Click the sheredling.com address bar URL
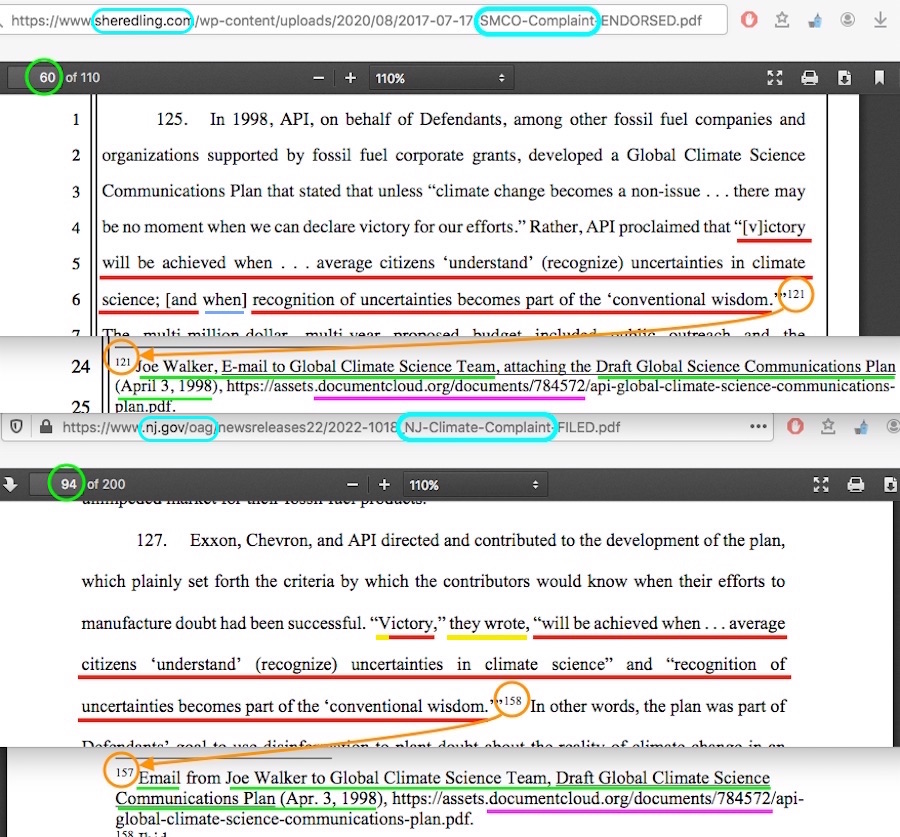This screenshot has width=900, height=837. point(250,20)
